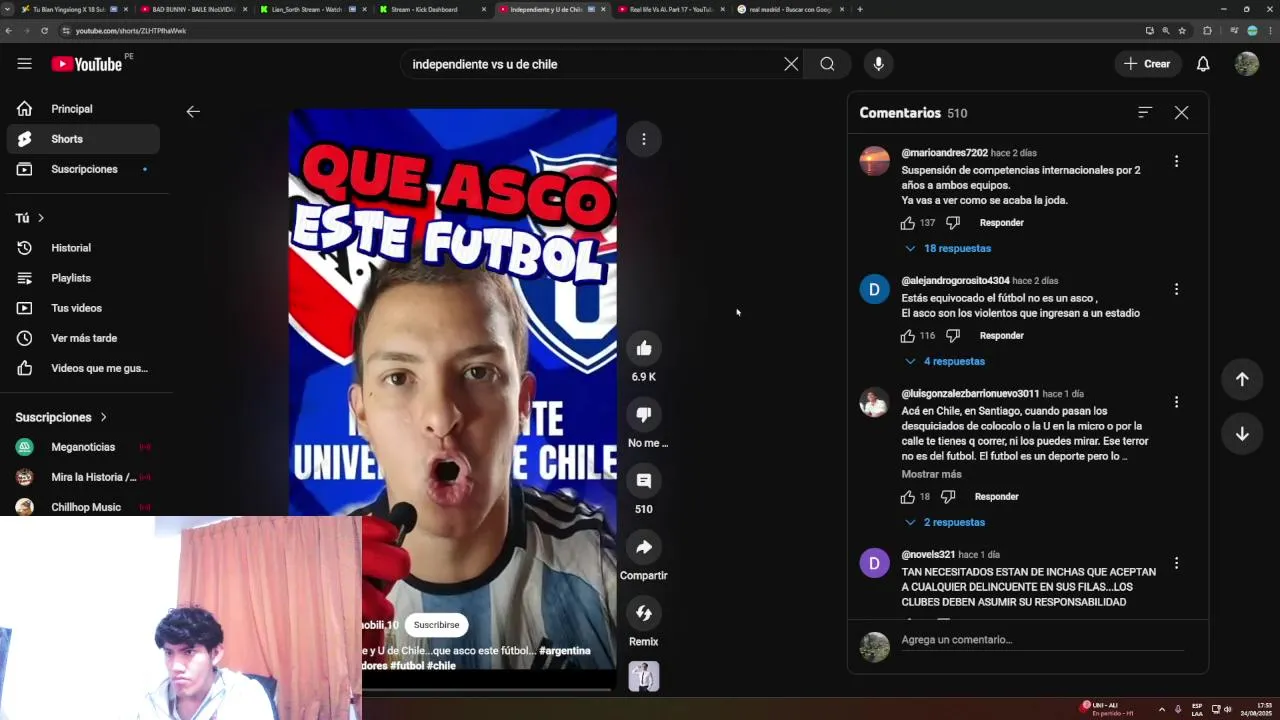The image size is (1280, 720).
Task: Open @marioandres7202 profile link
Action: pos(944,153)
